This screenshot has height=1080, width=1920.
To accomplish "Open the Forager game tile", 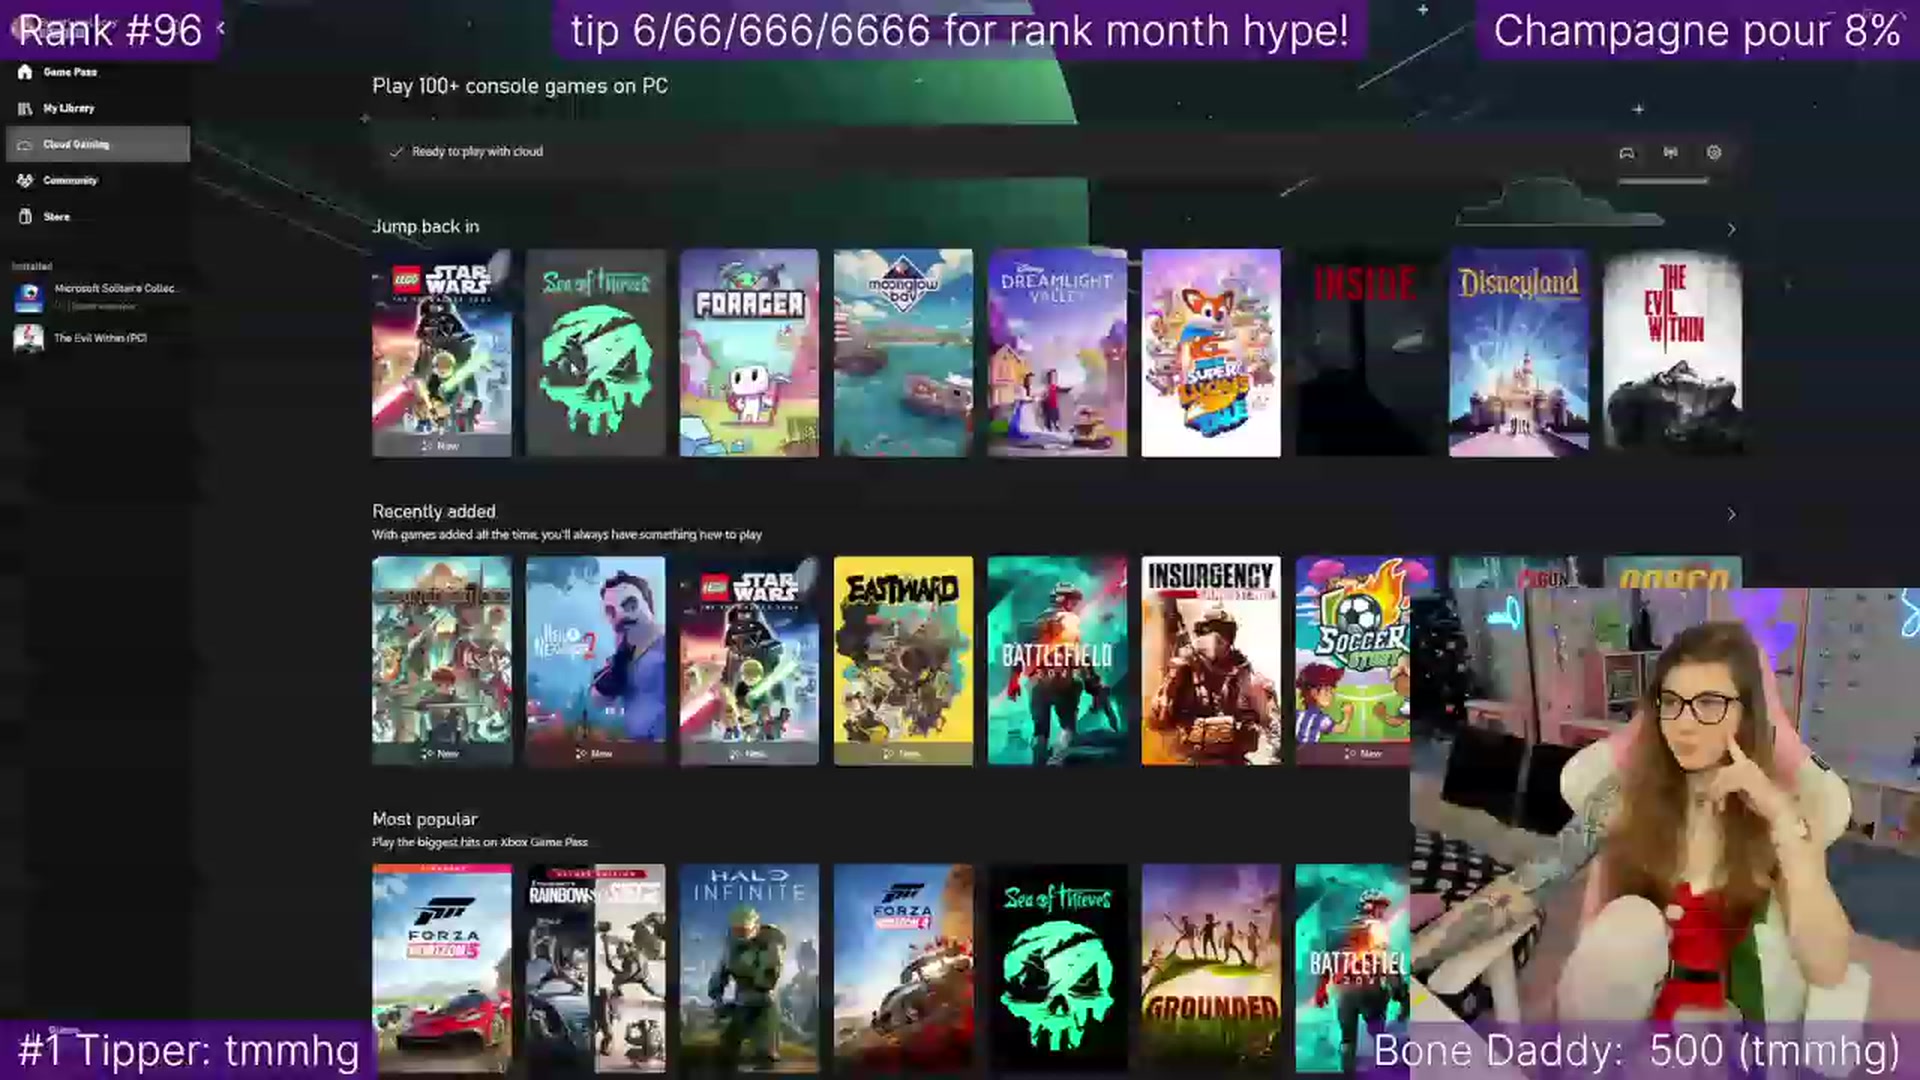I will click(x=749, y=353).
